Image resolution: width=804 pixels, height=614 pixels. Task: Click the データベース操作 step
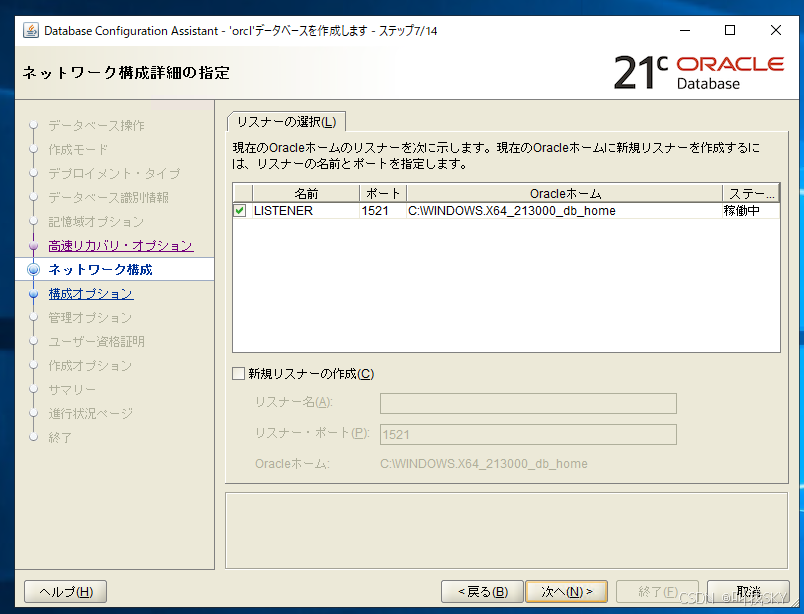96,125
